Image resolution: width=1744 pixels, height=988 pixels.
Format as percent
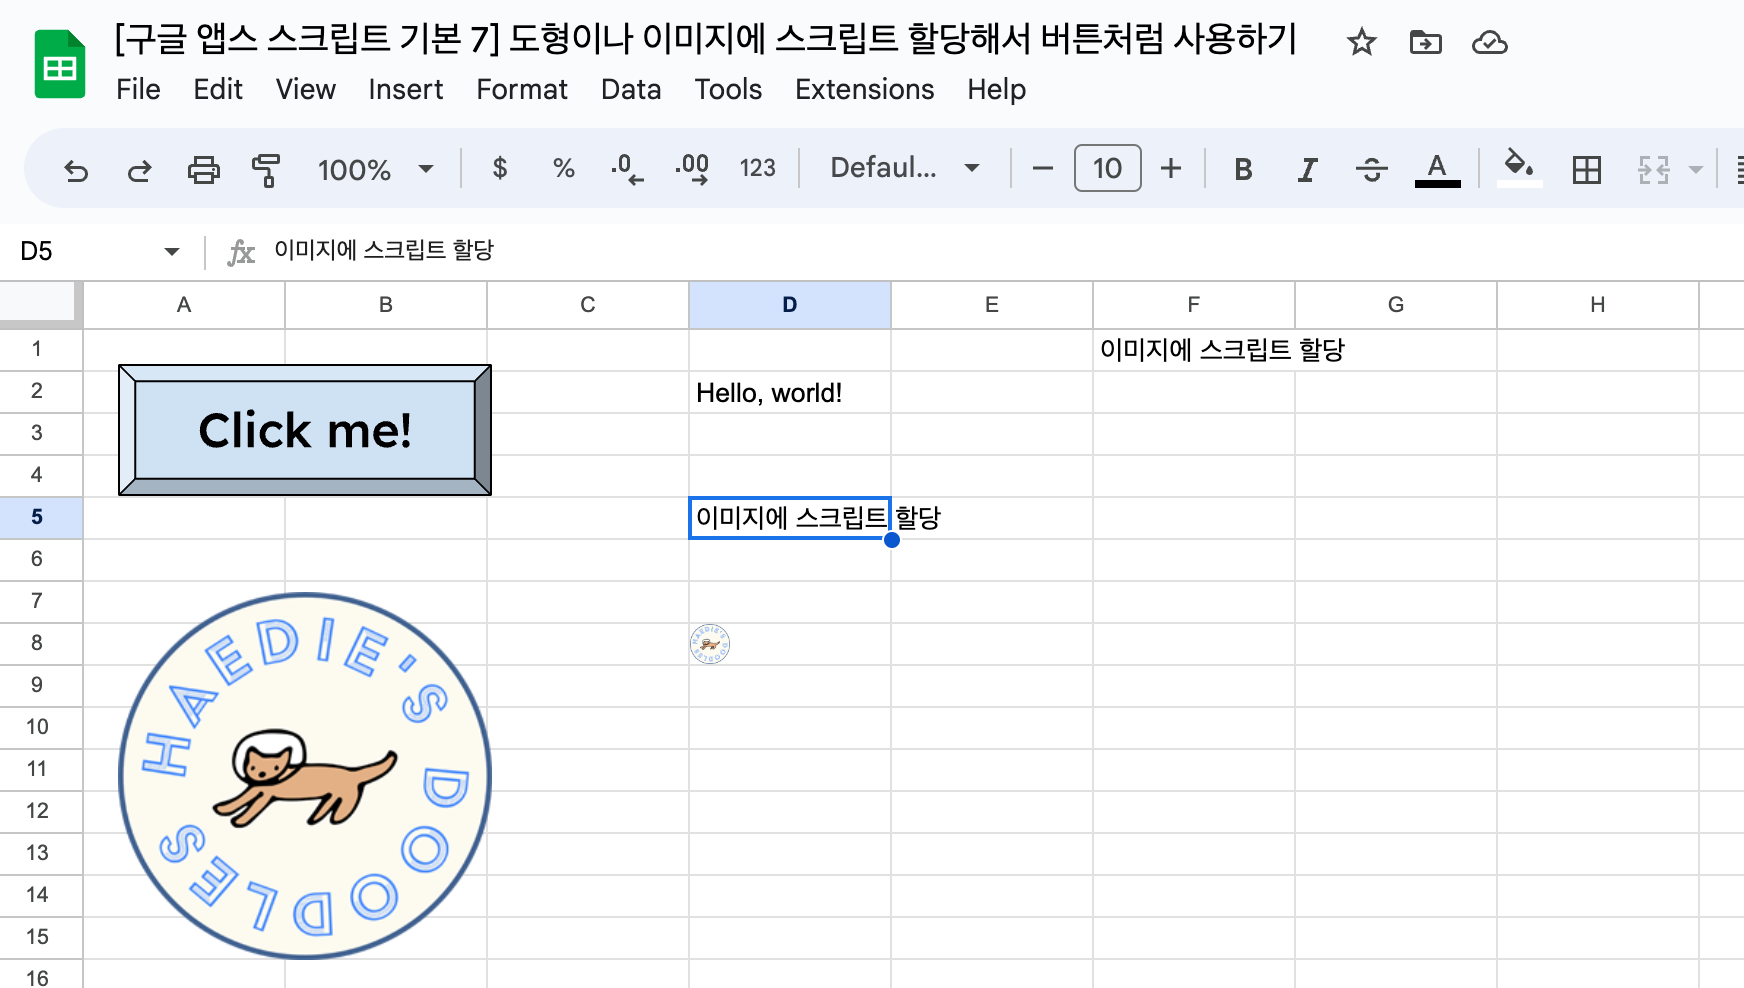[x=564, y=168]
